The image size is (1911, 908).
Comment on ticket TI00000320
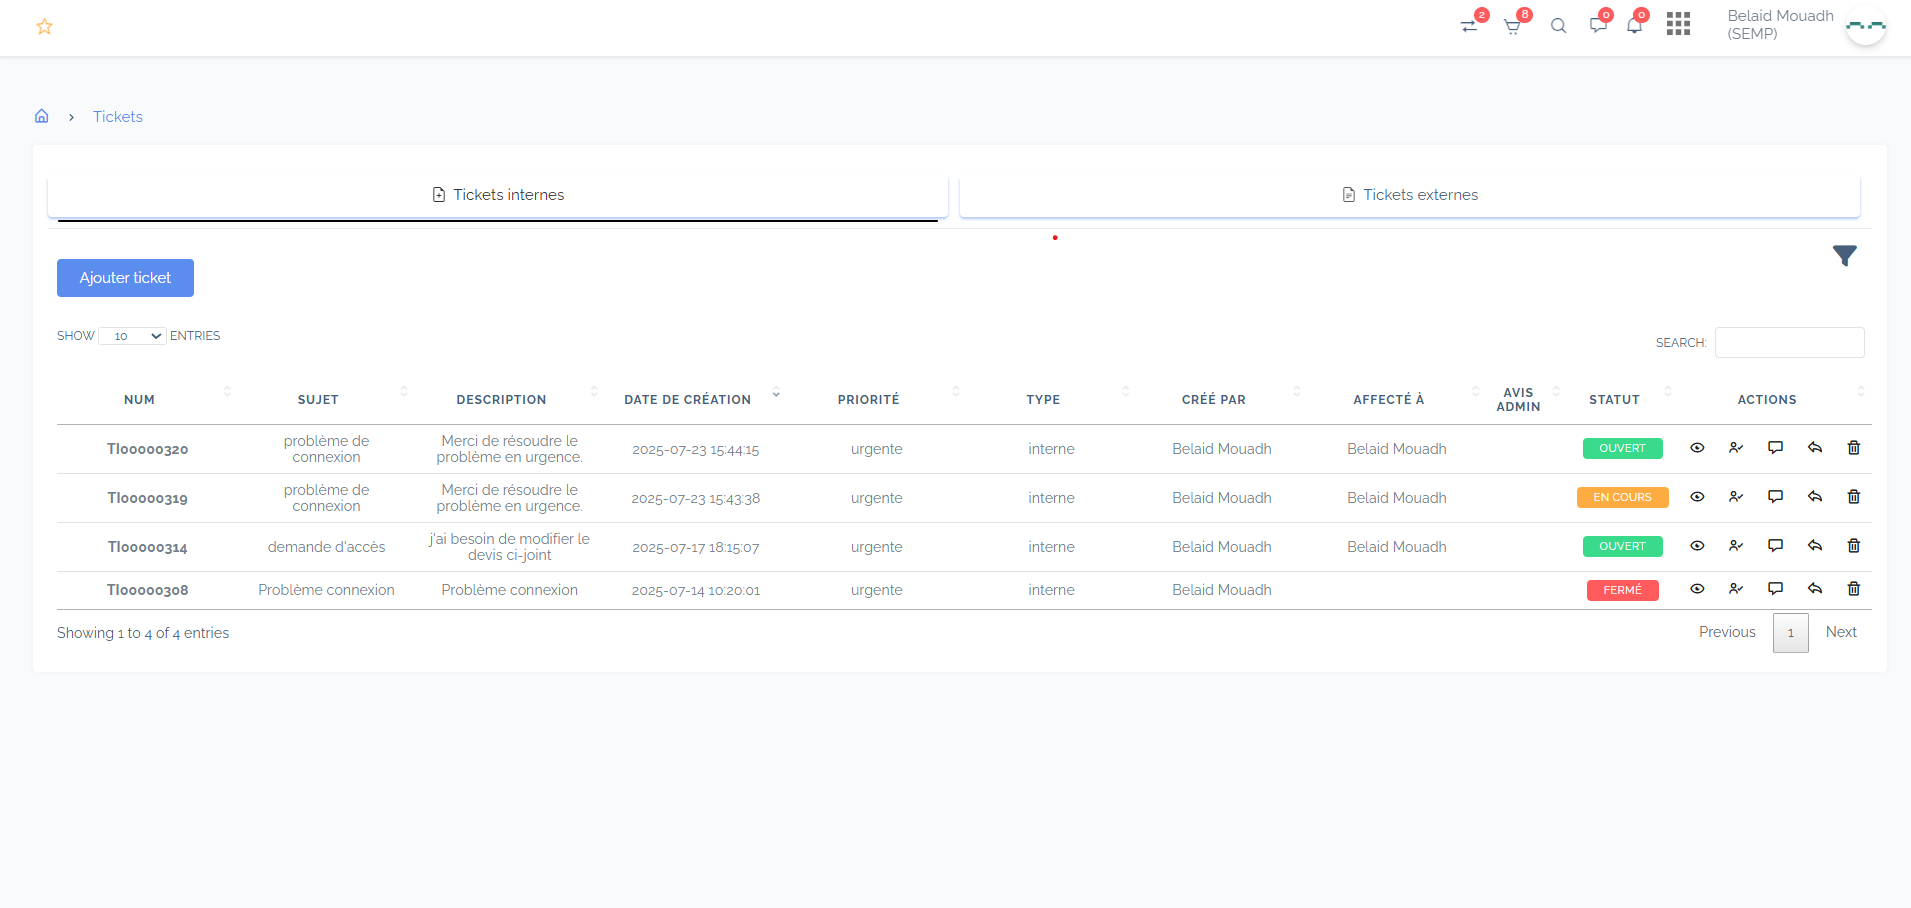[1775, 448]
